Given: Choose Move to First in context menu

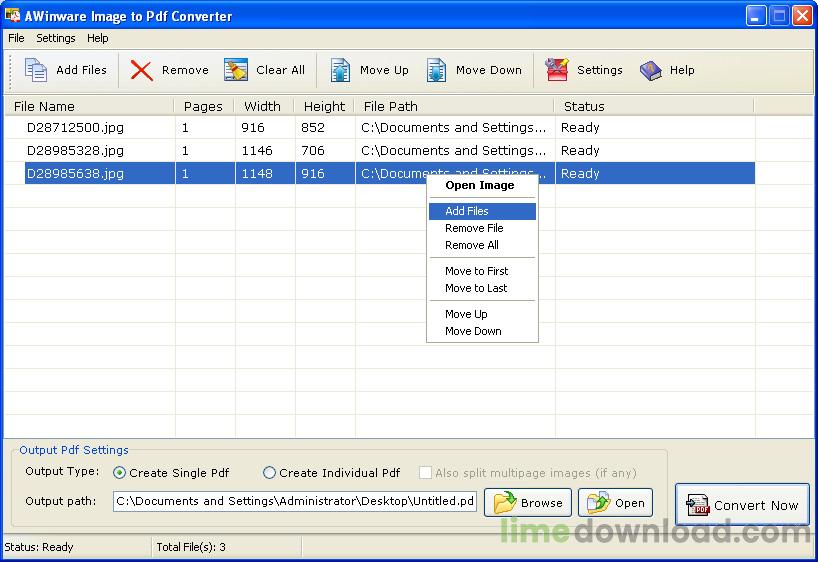Looking at the screenshot, I should tap(483, 271).
